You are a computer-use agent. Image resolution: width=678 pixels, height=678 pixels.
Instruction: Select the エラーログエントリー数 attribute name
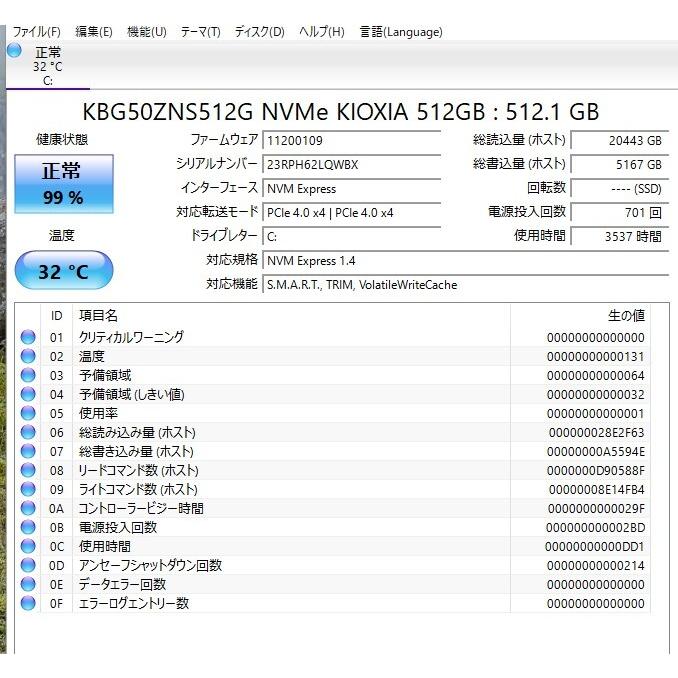click(x=134, y=603)
